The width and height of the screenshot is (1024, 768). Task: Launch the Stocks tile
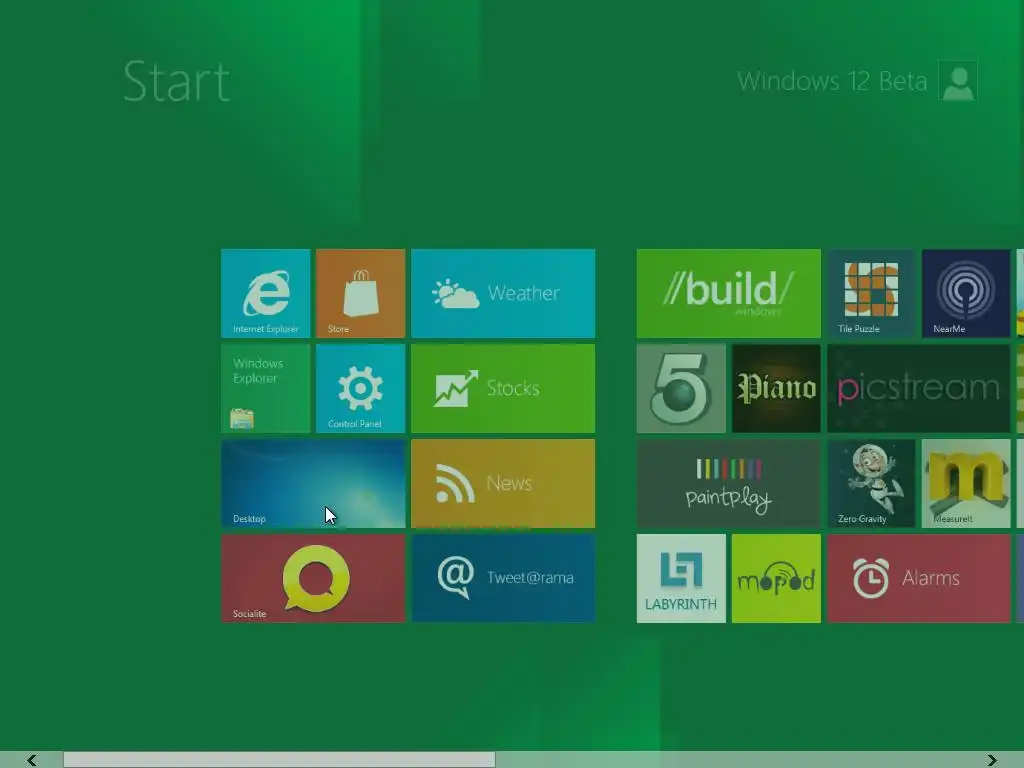(x=503, y=389)
